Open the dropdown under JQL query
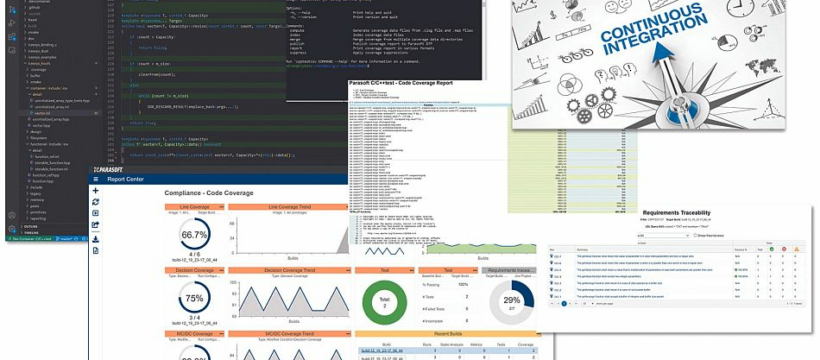 tap(664, 235)
